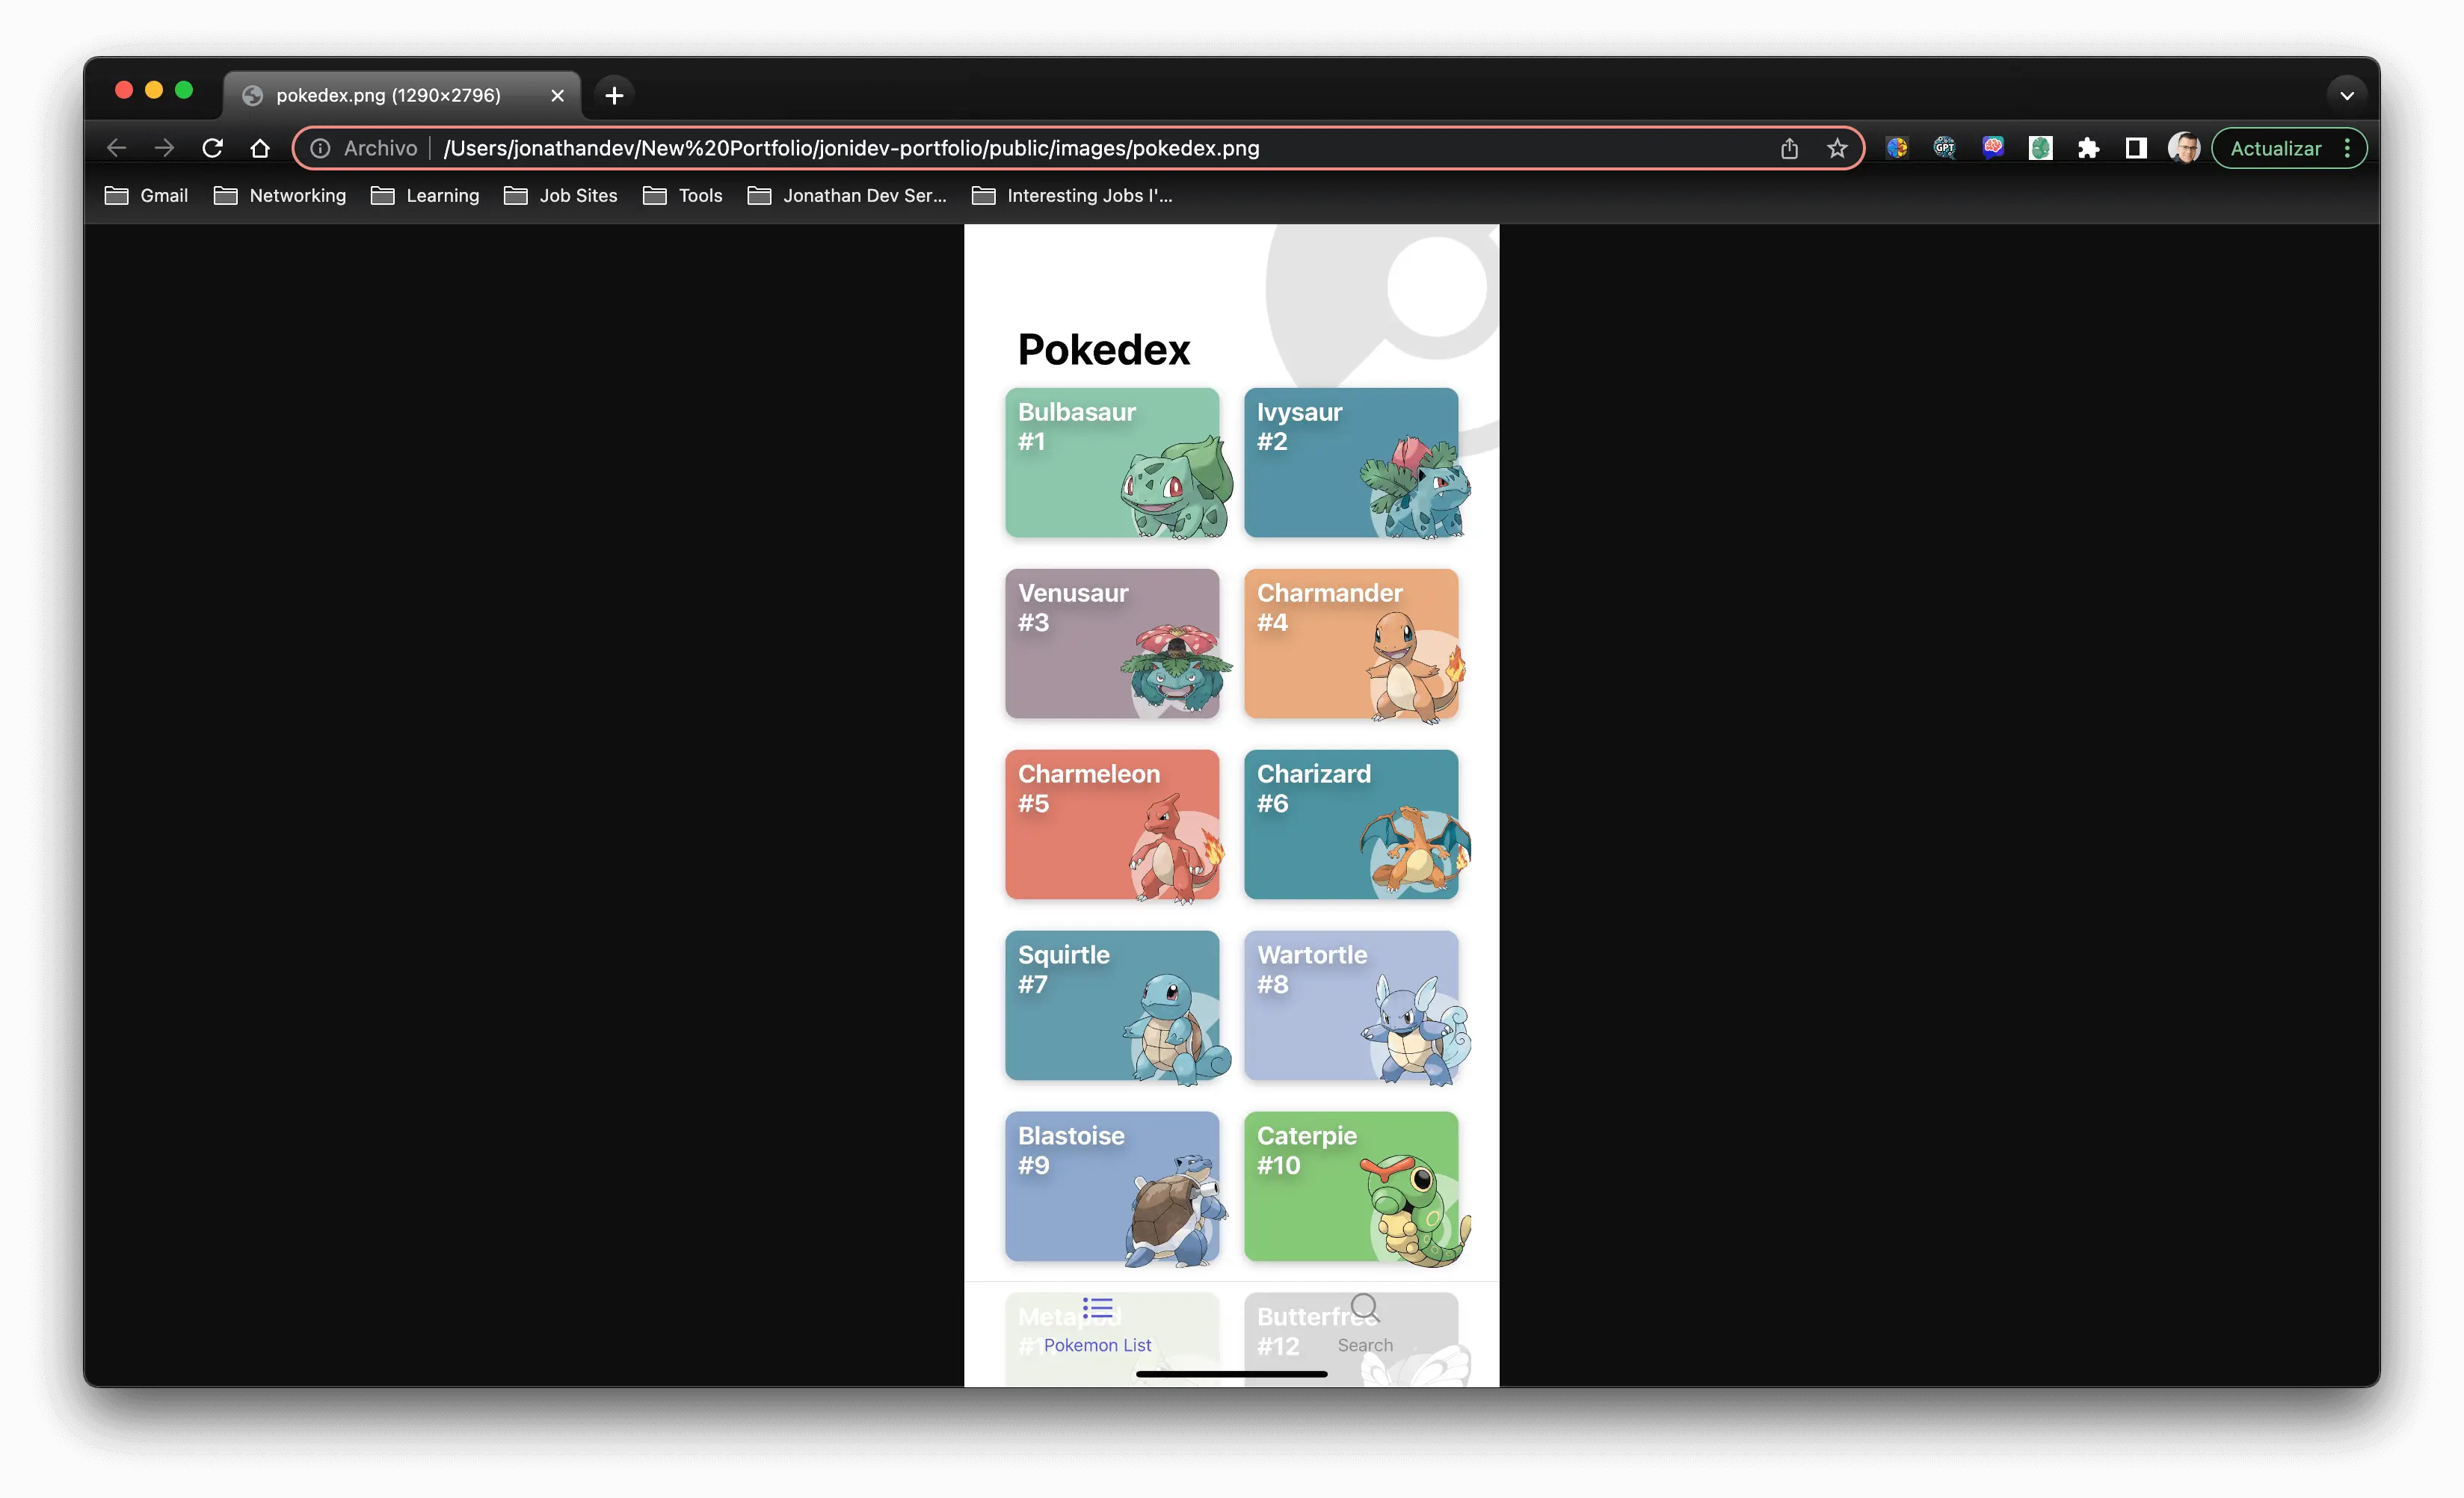The height and width of the screenshot is (1498, 2464).
Task: Open the Venusaur #3 card
Action: [1112, 644]
